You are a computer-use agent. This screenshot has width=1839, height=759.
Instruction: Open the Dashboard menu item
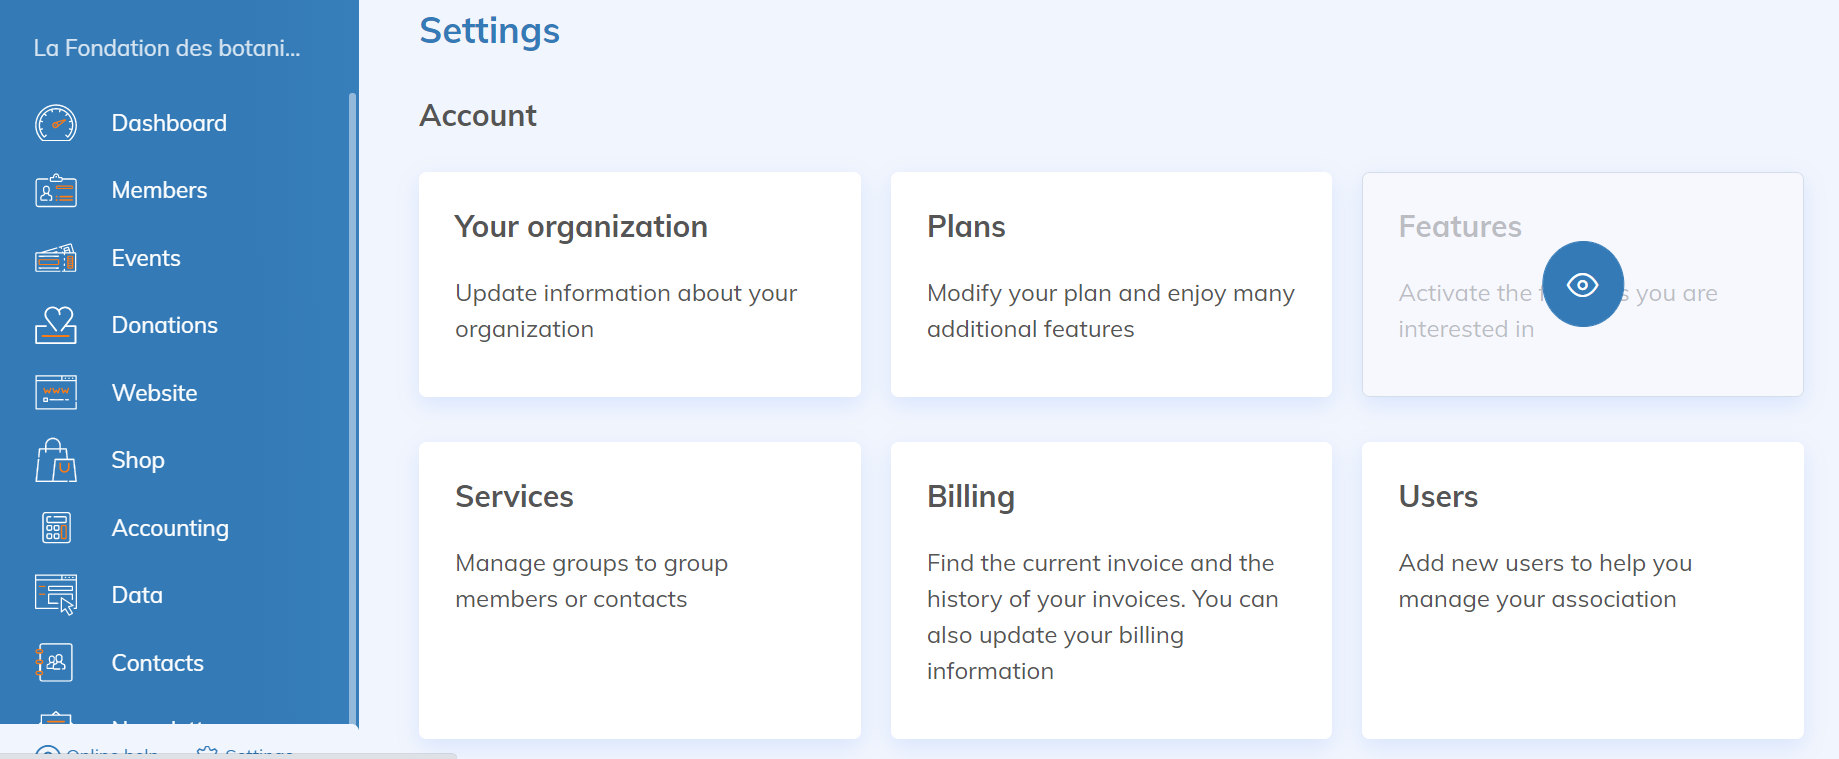coord(169,123)
